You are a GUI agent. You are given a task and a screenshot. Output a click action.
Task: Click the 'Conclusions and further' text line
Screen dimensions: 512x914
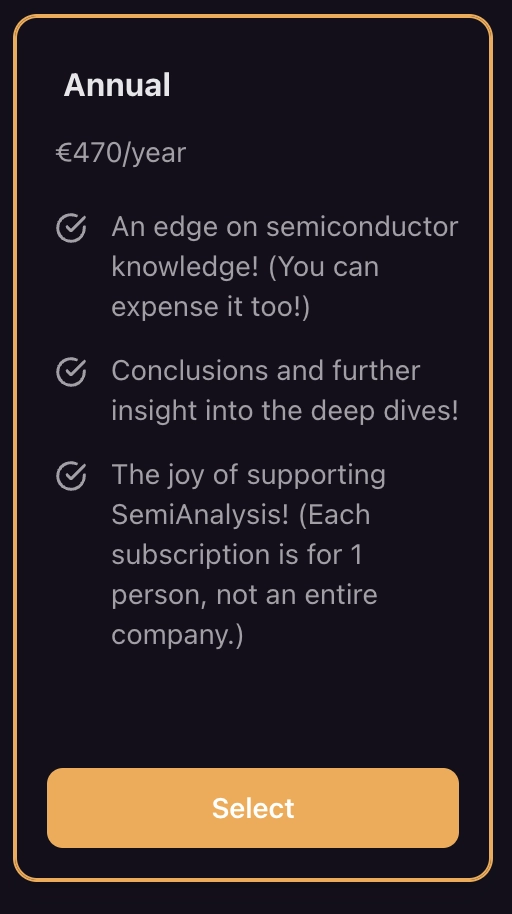point(265,371)
